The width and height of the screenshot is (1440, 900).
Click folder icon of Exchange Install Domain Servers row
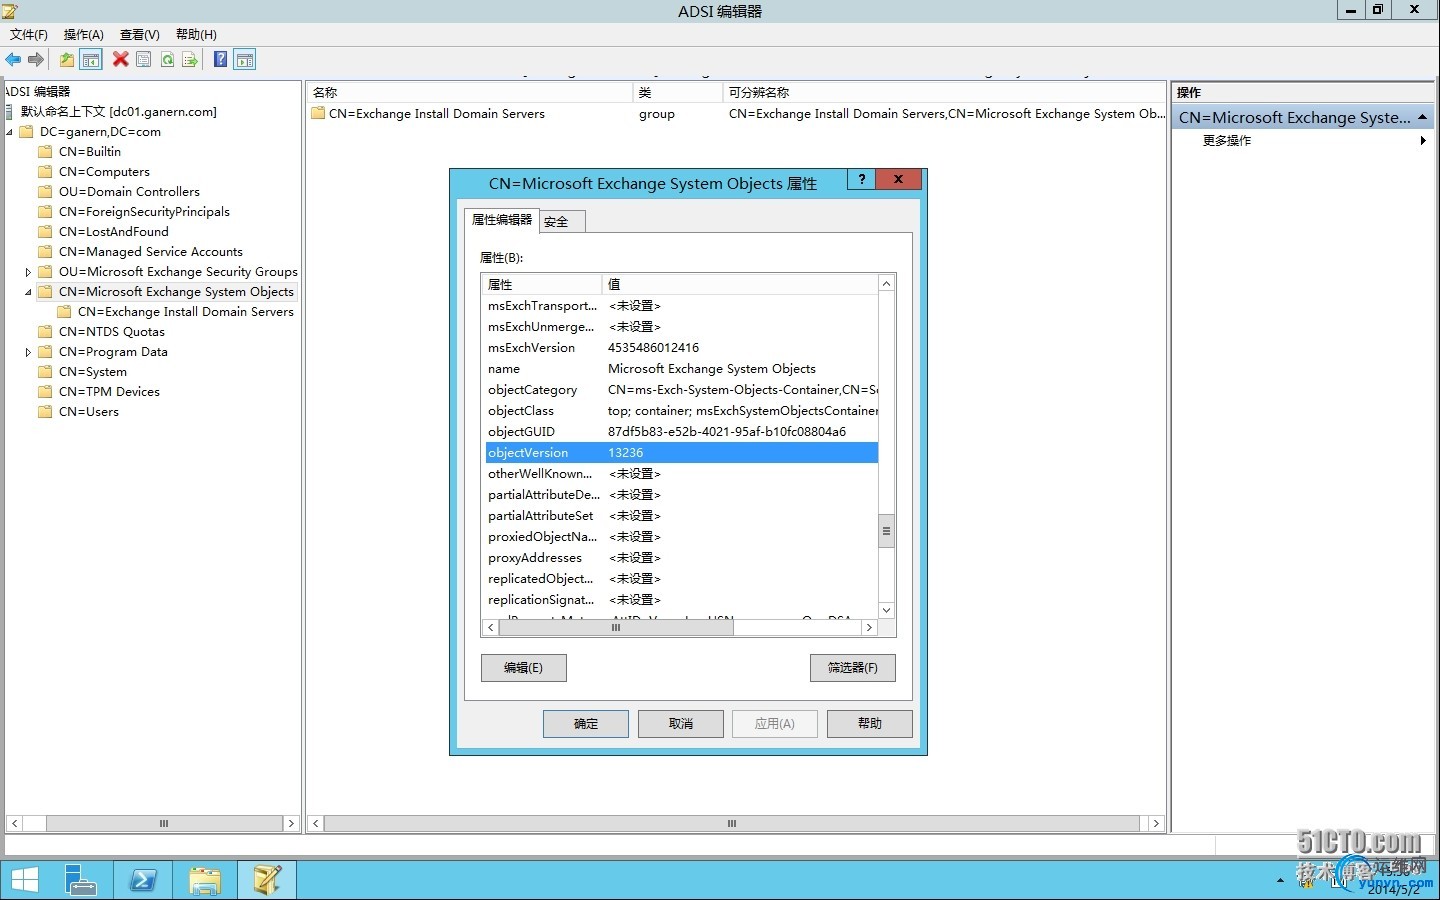[319, 114]
